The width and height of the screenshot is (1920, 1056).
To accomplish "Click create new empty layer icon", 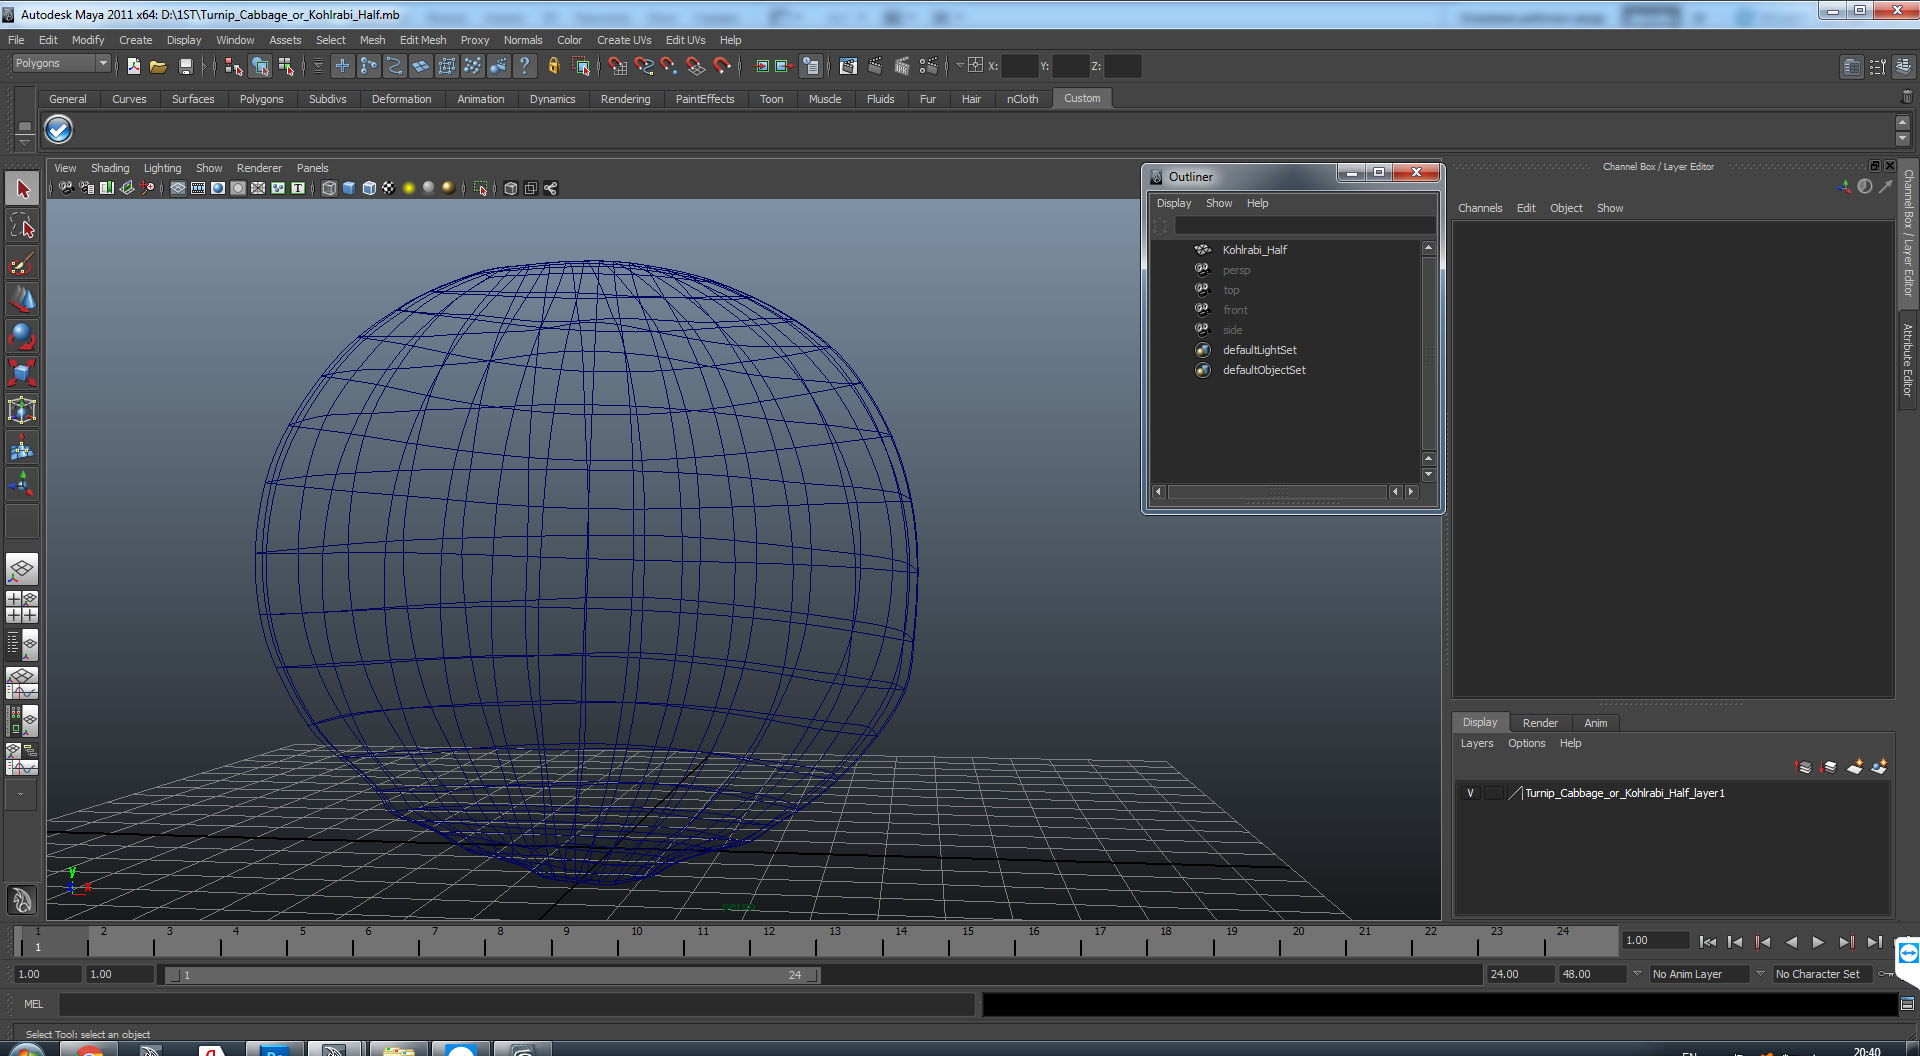I will point(1855,767).
